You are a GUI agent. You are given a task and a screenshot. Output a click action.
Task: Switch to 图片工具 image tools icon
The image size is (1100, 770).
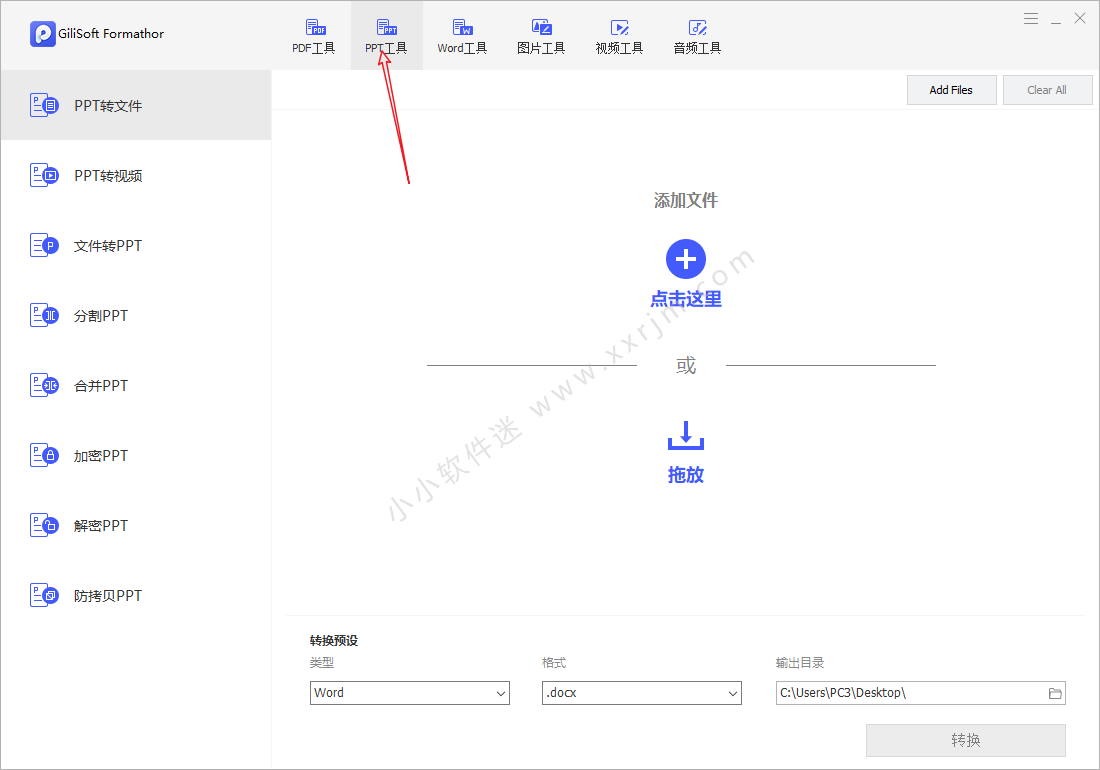coord(541,29)
